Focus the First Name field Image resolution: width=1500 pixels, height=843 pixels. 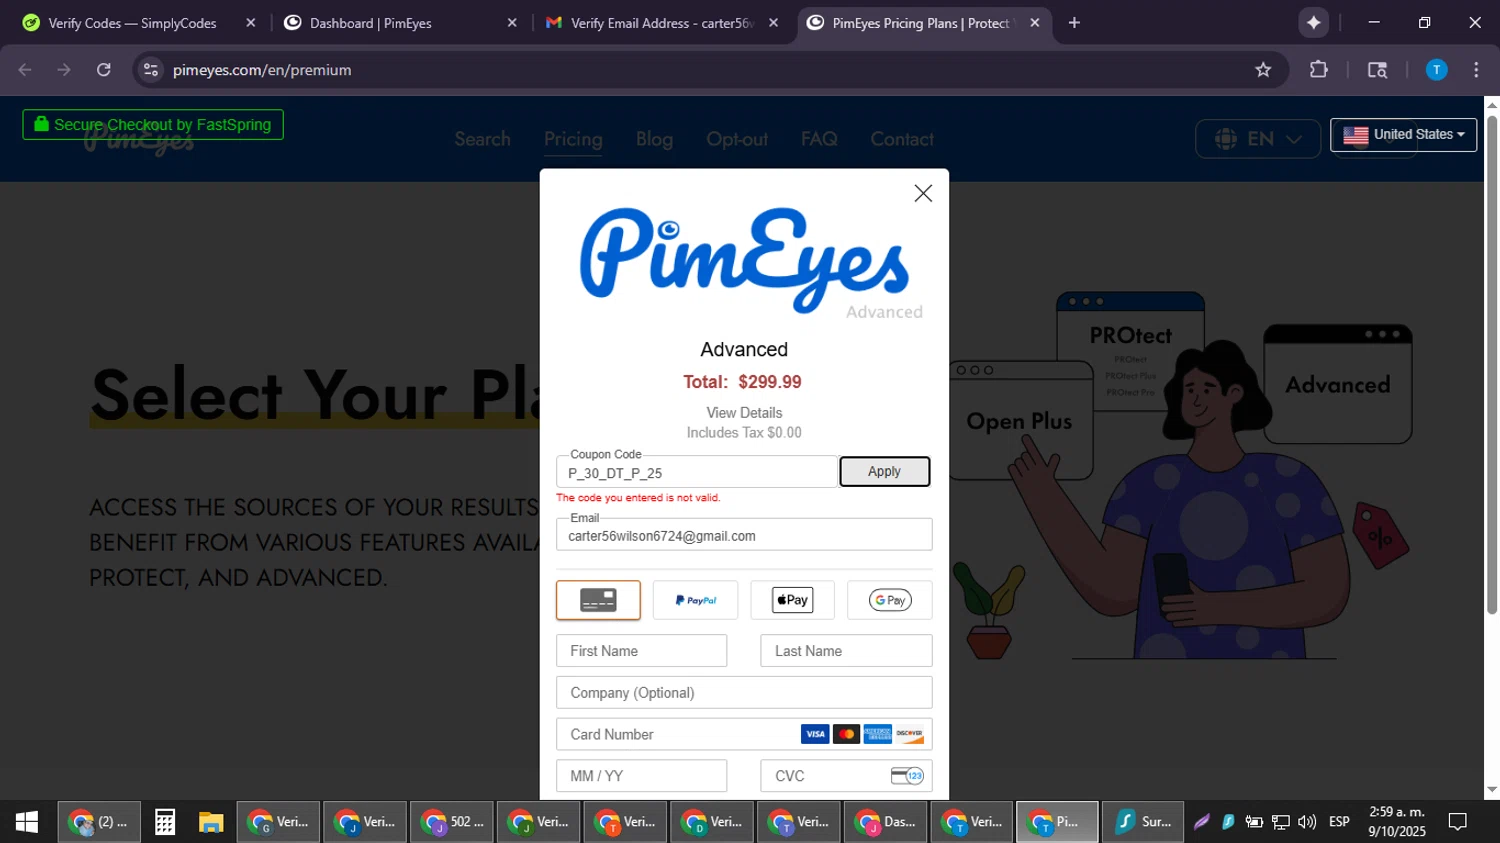pyautogui.click(x=641, y=651)
